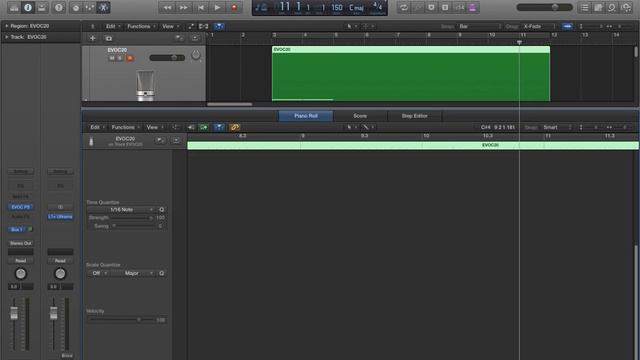The image size is (640, 360).
Task: Switch to Piano Roll tab
Action: tap(306, 116)
